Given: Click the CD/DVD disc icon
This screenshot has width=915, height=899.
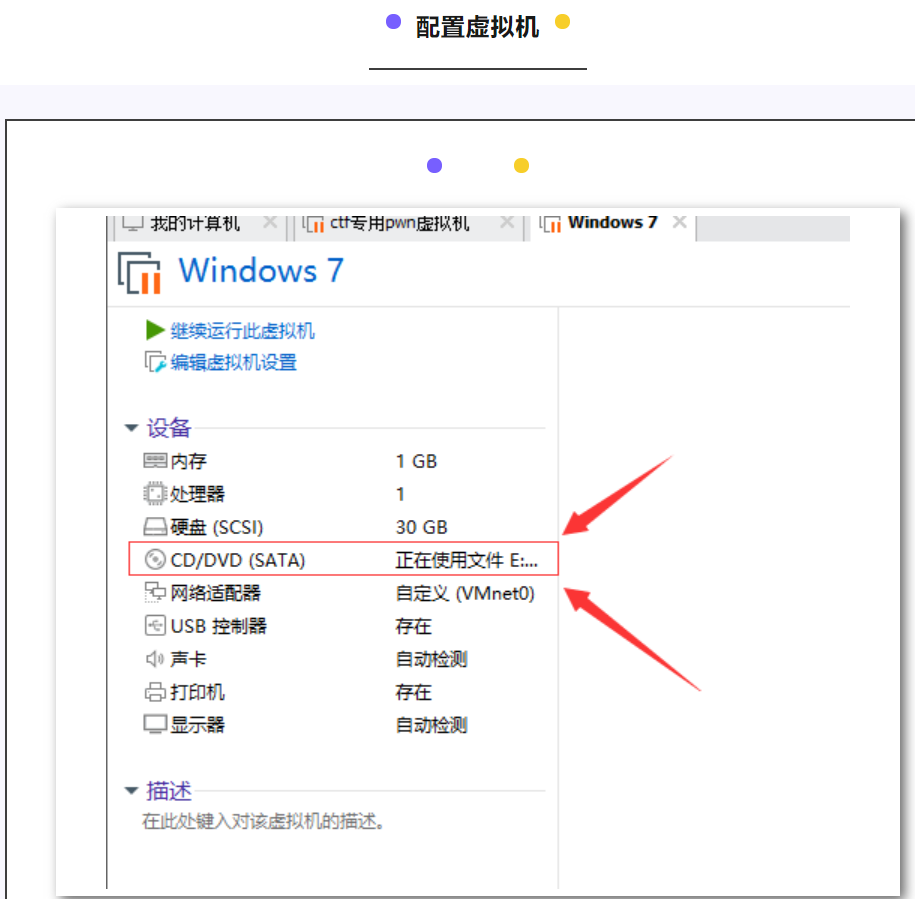Looking at the screenshot, I should (155, 559).
